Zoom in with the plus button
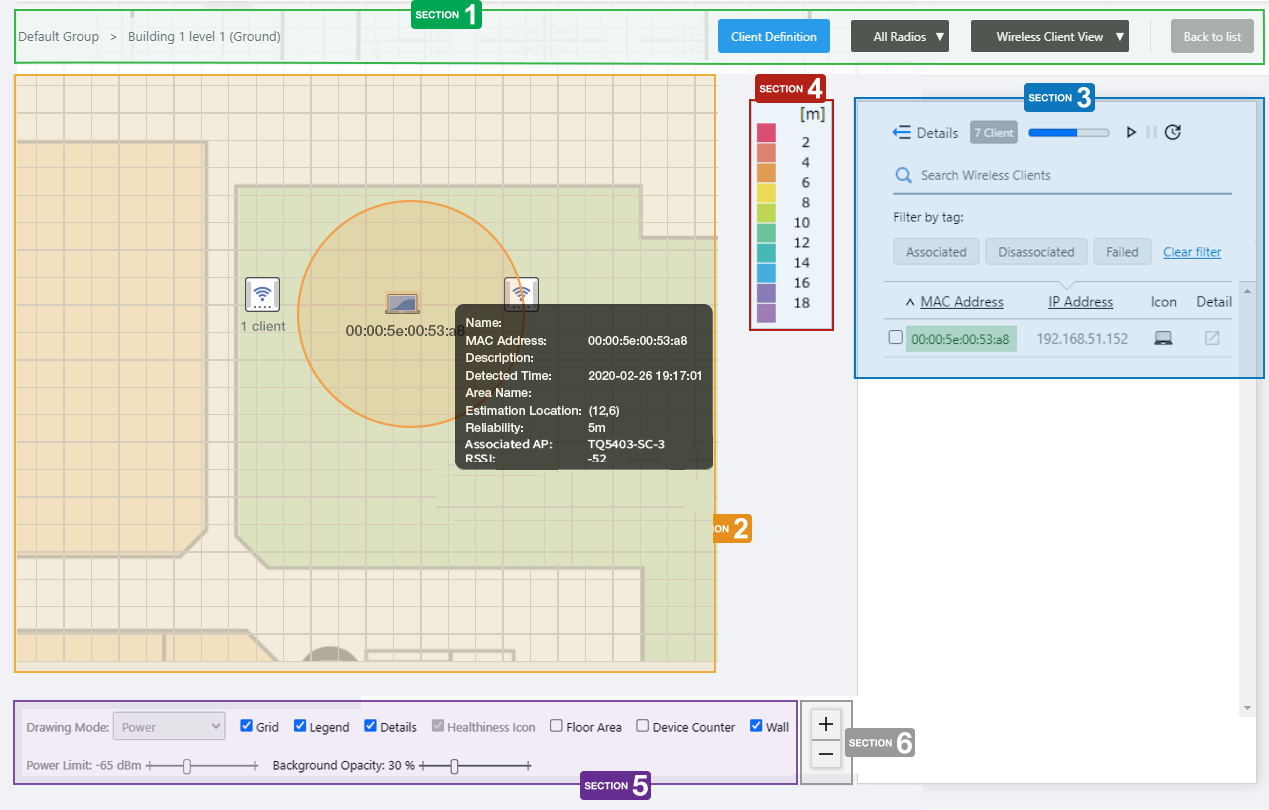This screenshot has height=810, width=1269. pos(826,723)
